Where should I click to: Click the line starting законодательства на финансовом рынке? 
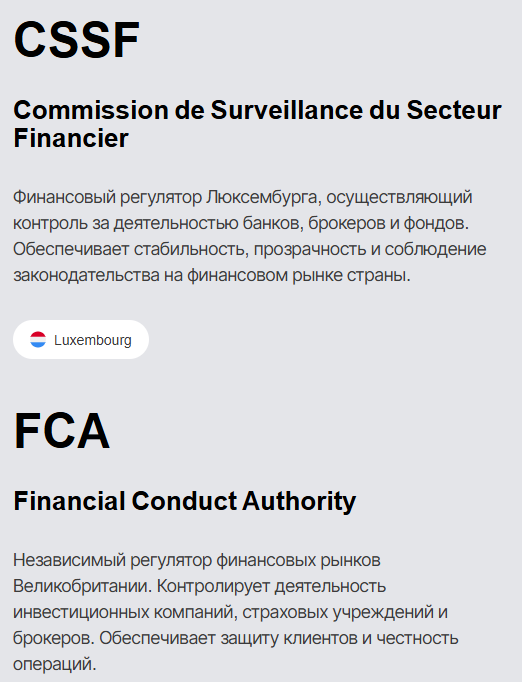[212, 275]
